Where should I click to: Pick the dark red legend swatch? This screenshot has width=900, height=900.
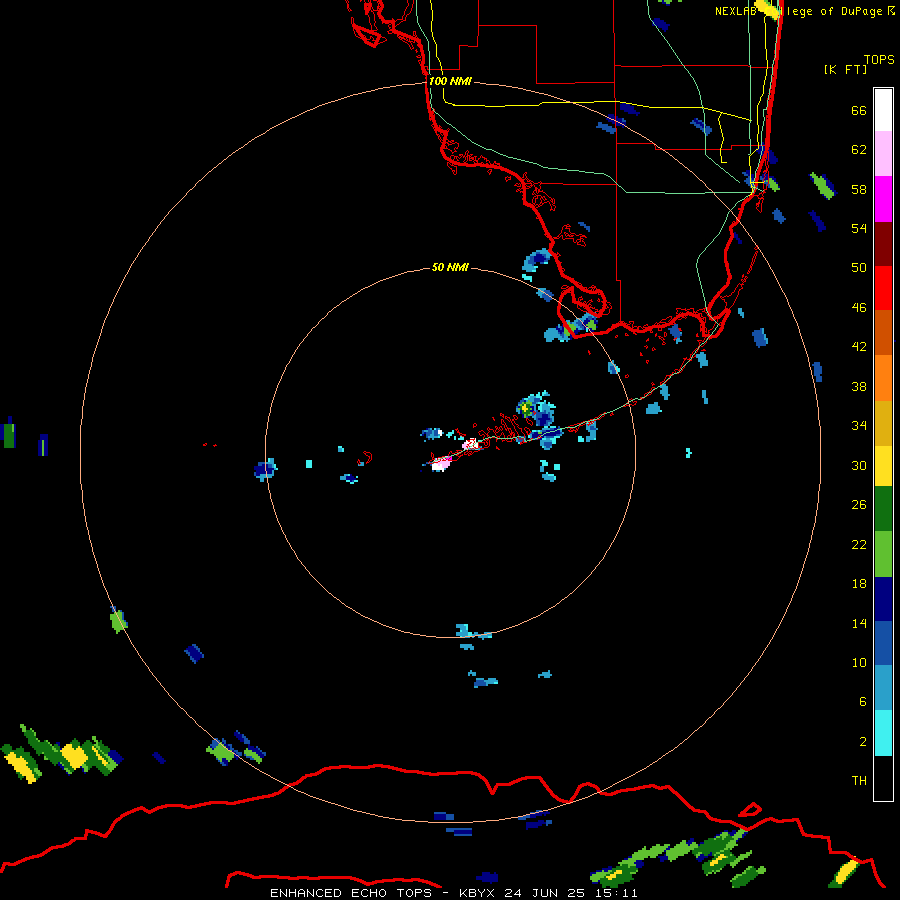pyautogui.click(x=883, y=244)
